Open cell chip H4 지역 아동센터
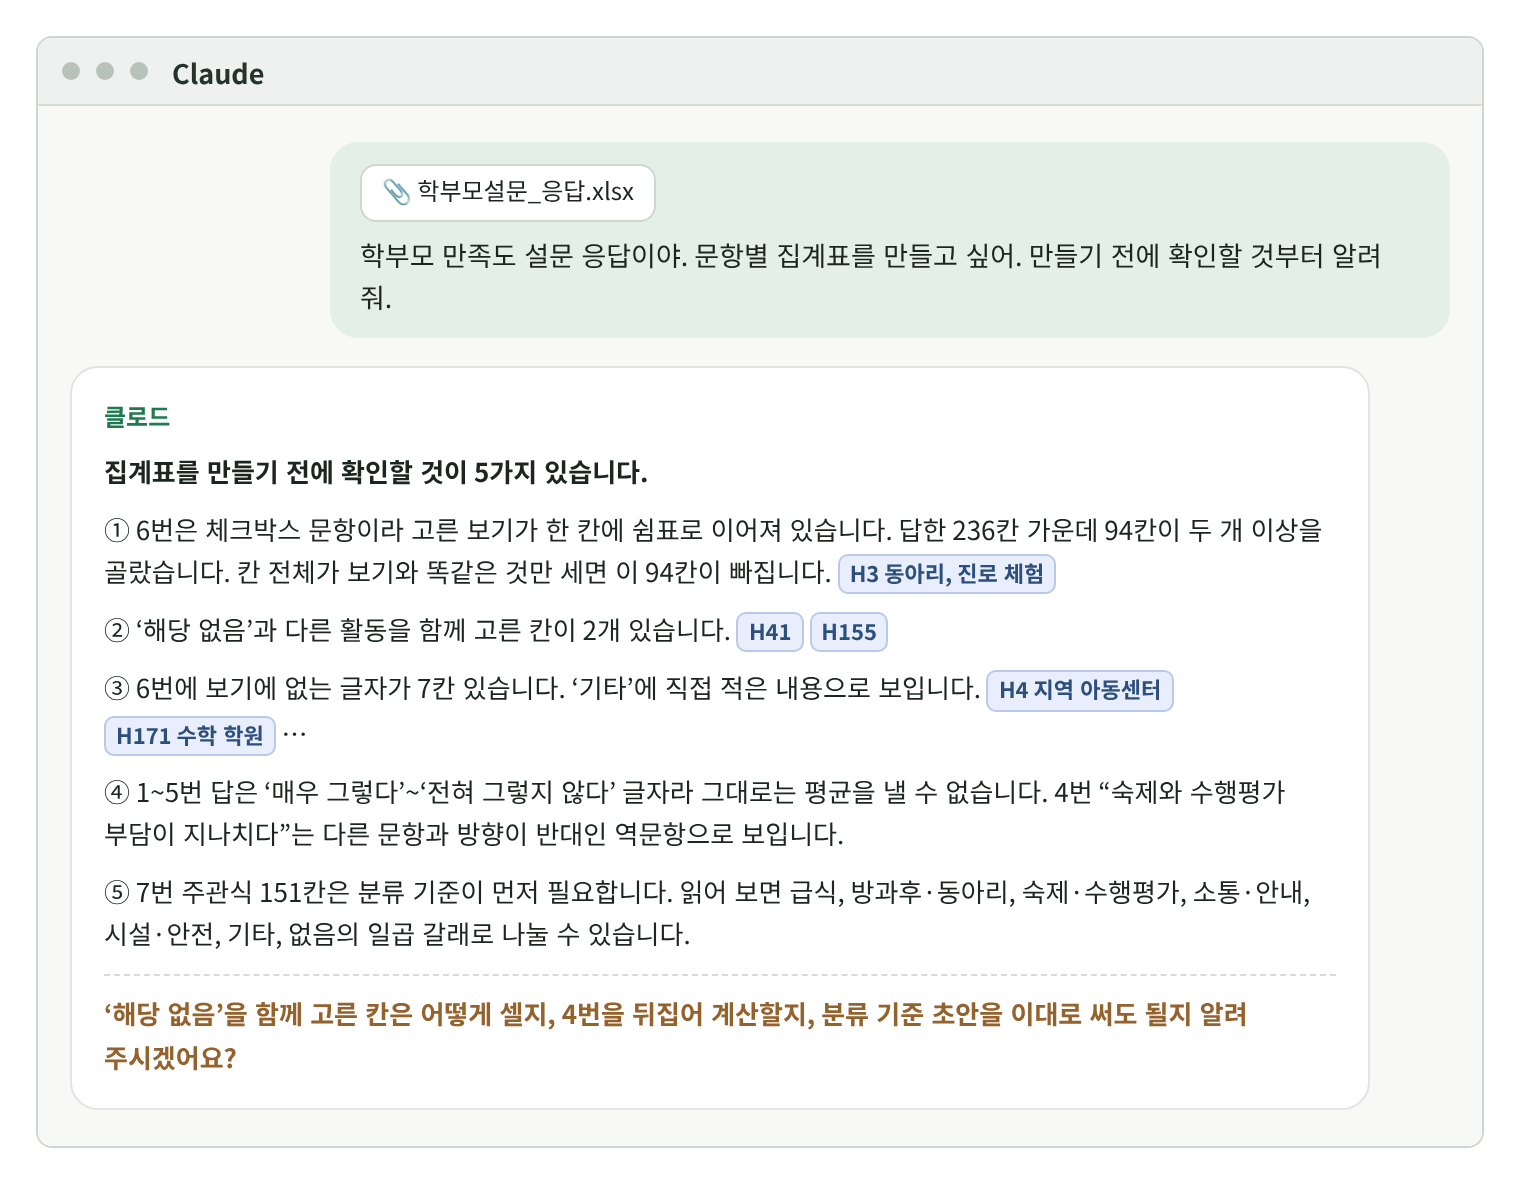Viewport: 1520px width, 1186px height. click(1079, 690)
